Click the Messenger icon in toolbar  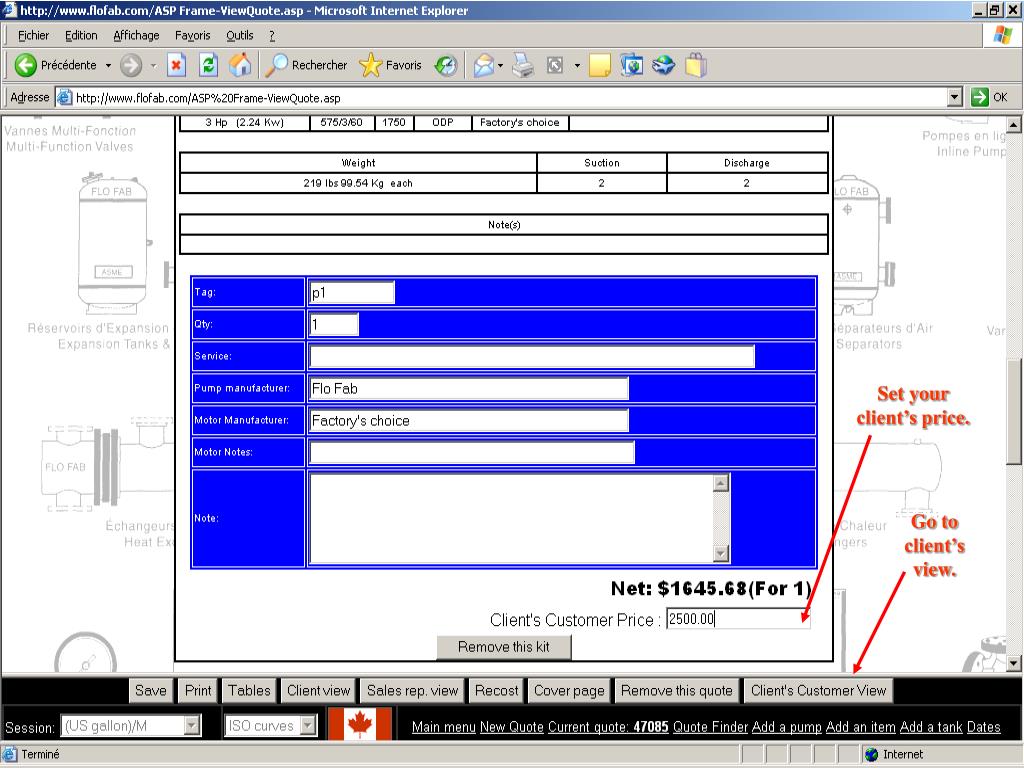pos(664,65)
